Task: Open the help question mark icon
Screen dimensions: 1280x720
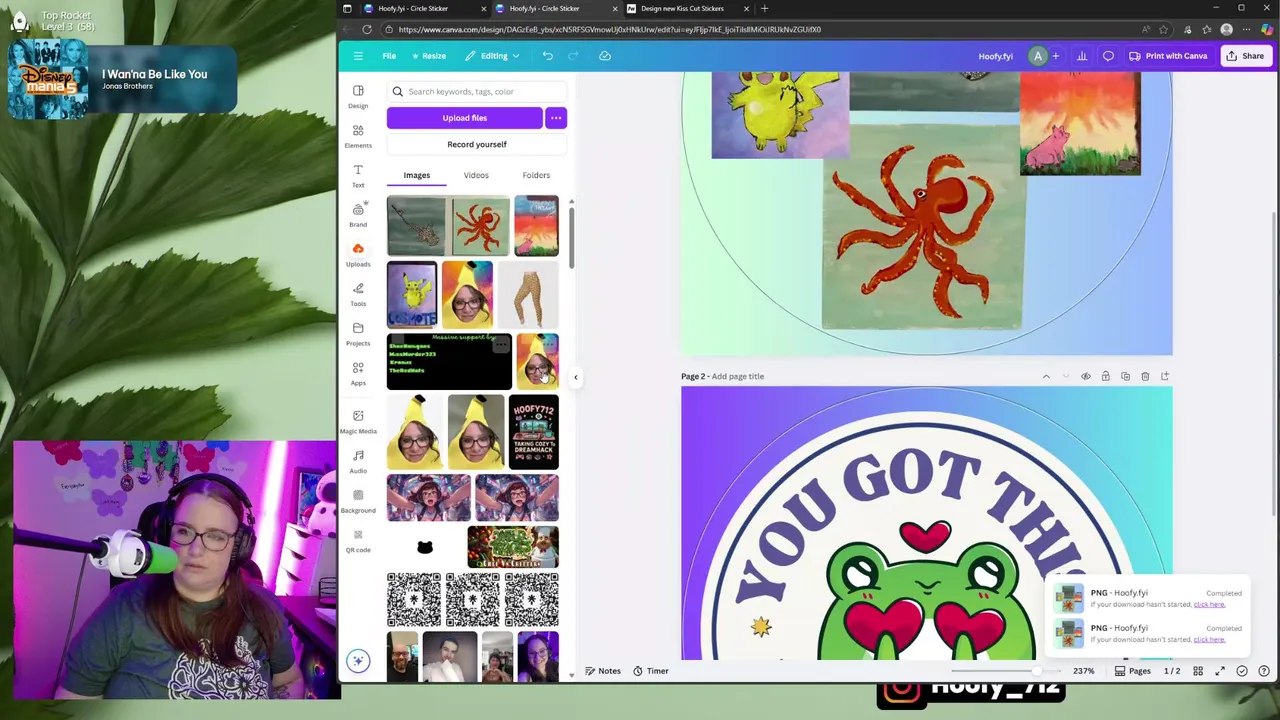Action: click(1264, 671)
